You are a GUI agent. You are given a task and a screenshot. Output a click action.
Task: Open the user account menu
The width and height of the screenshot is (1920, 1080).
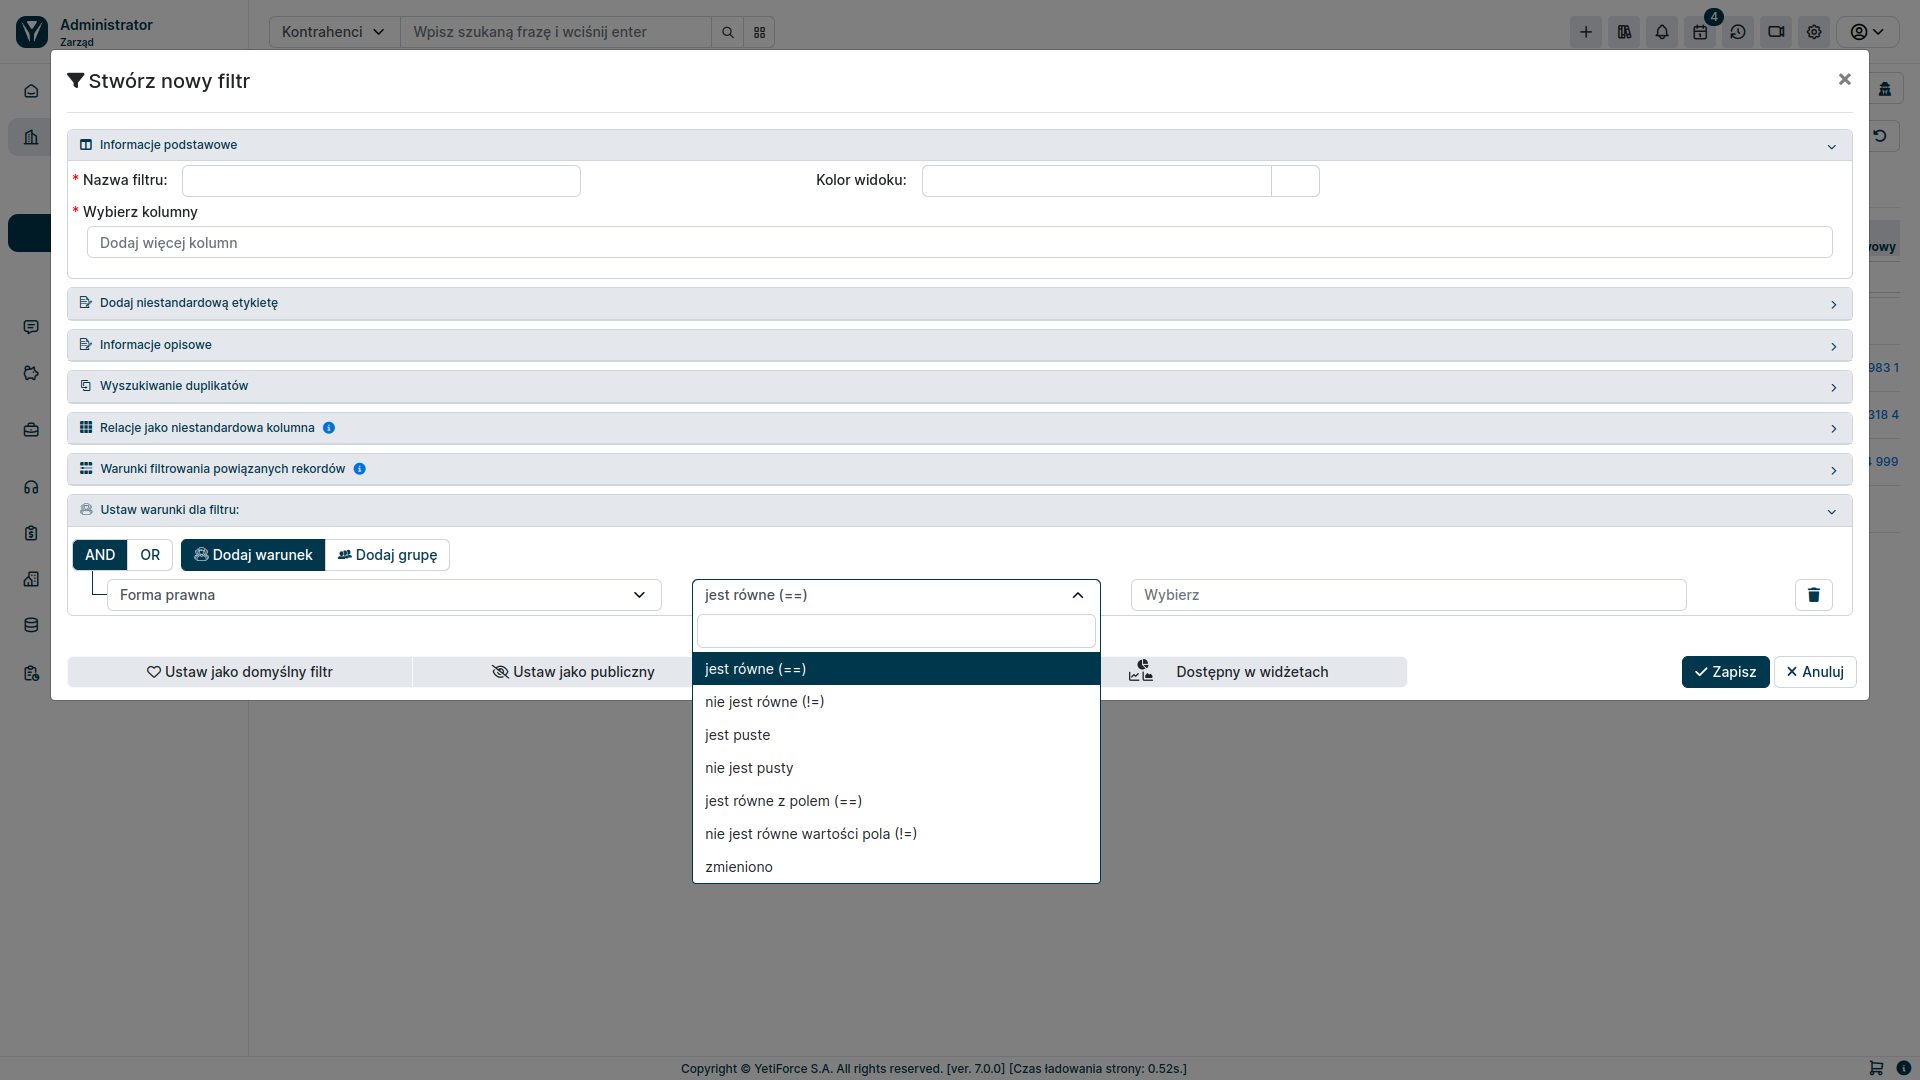pyautogui.click(x=1867, y=32)
